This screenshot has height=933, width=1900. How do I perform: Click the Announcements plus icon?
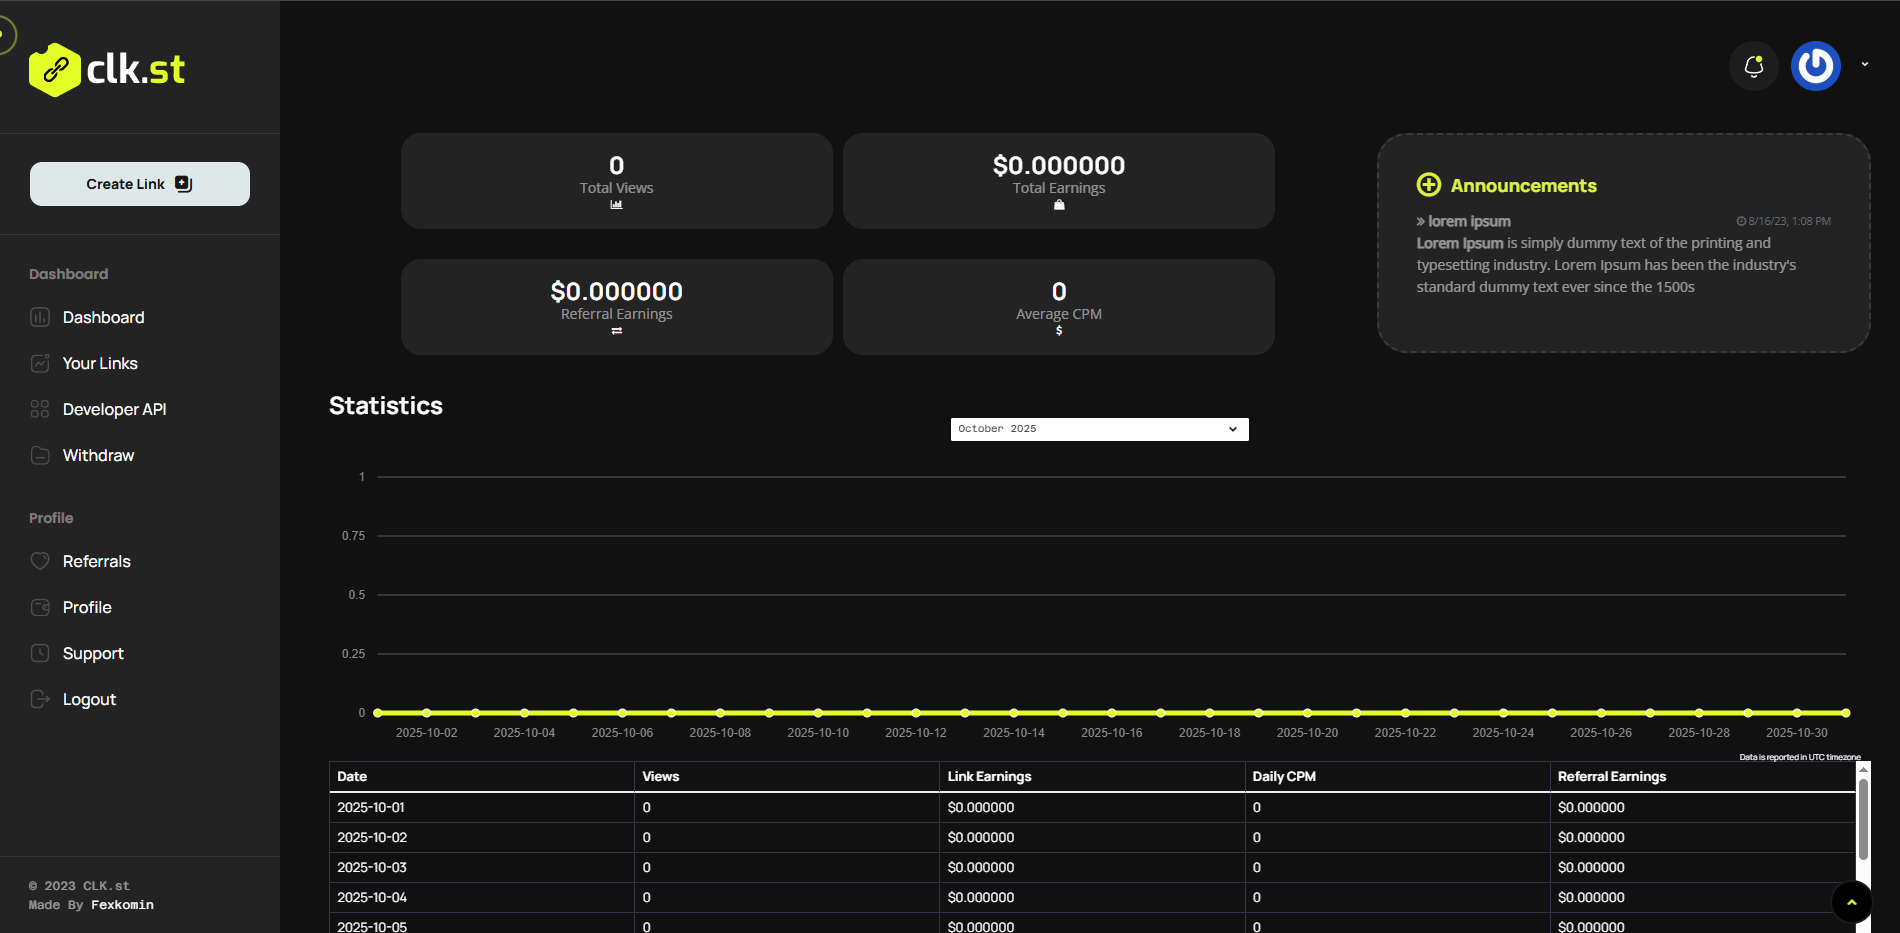pyautogui.click(x=1428, y=185)
